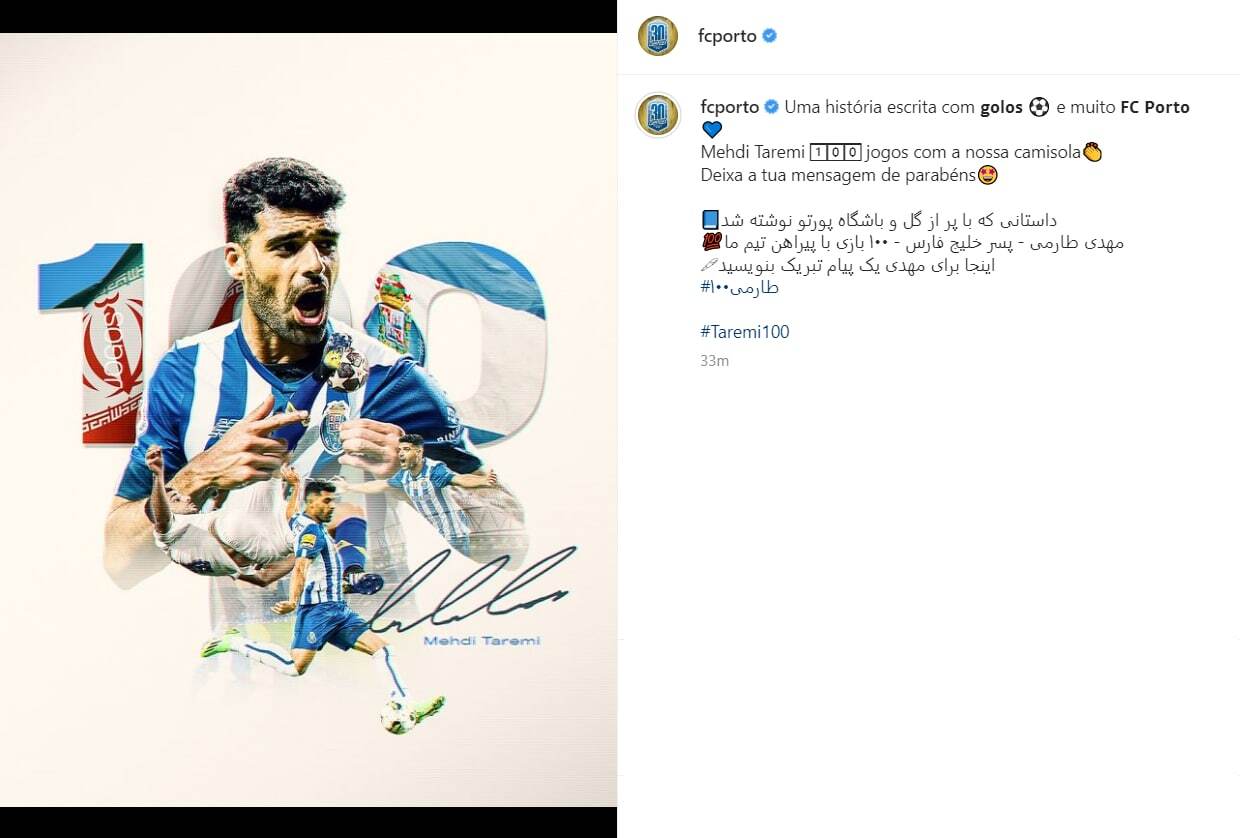1240x838 pixels.
Task: Open the fcporto avatar beside the caption
Action: point(658,114)
